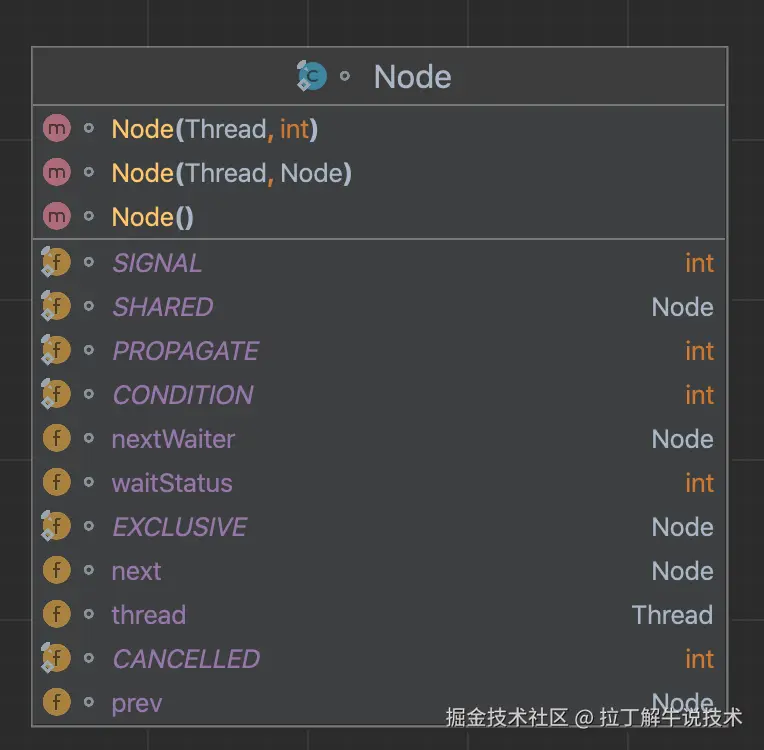Select the EXCLUSIVE field name
This screenshot has width=764, height=750.
point(179,527)
